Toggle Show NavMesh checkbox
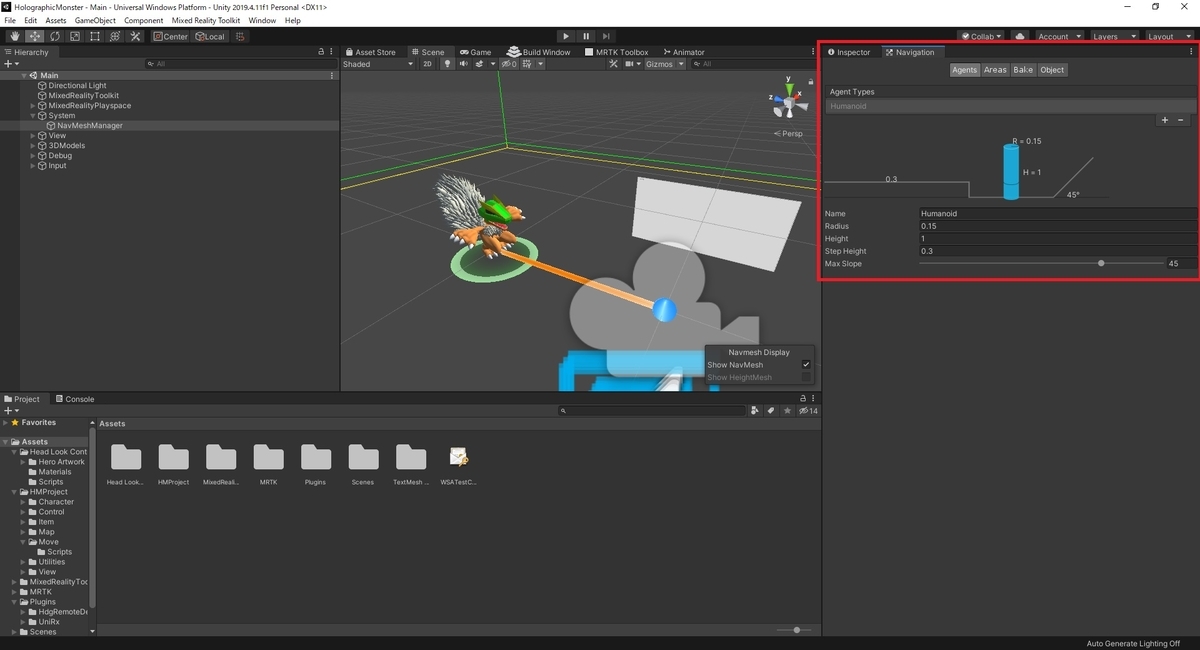1200x650 pixels. coord(806,365)
